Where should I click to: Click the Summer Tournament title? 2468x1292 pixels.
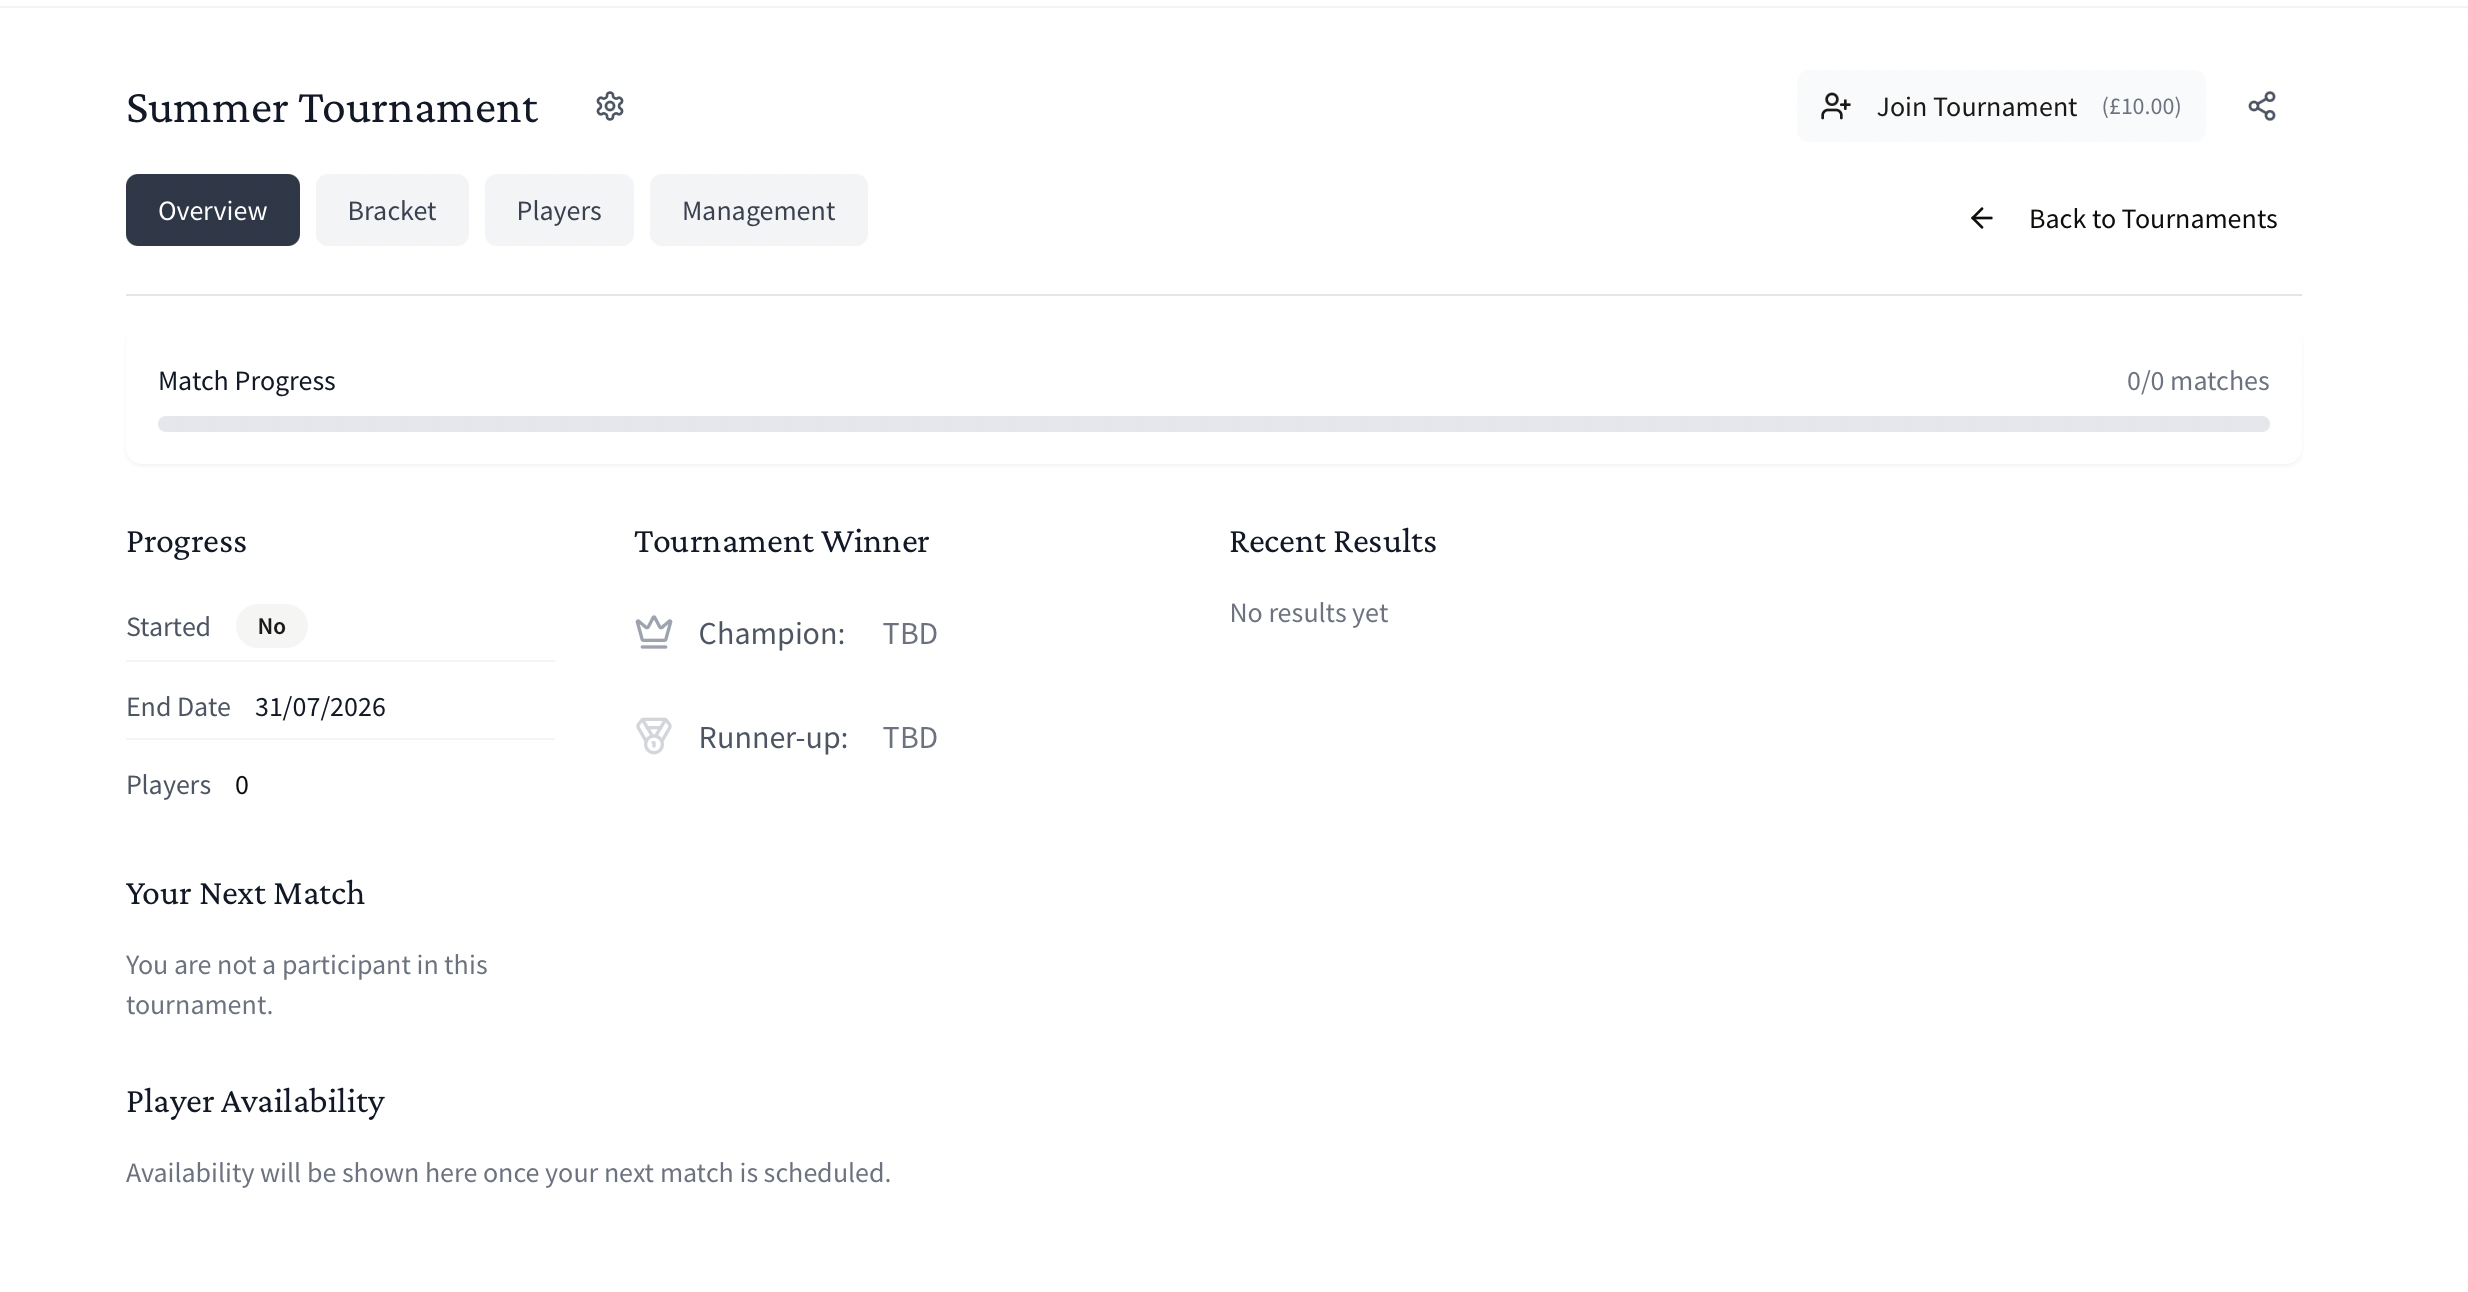coord(332,107)
